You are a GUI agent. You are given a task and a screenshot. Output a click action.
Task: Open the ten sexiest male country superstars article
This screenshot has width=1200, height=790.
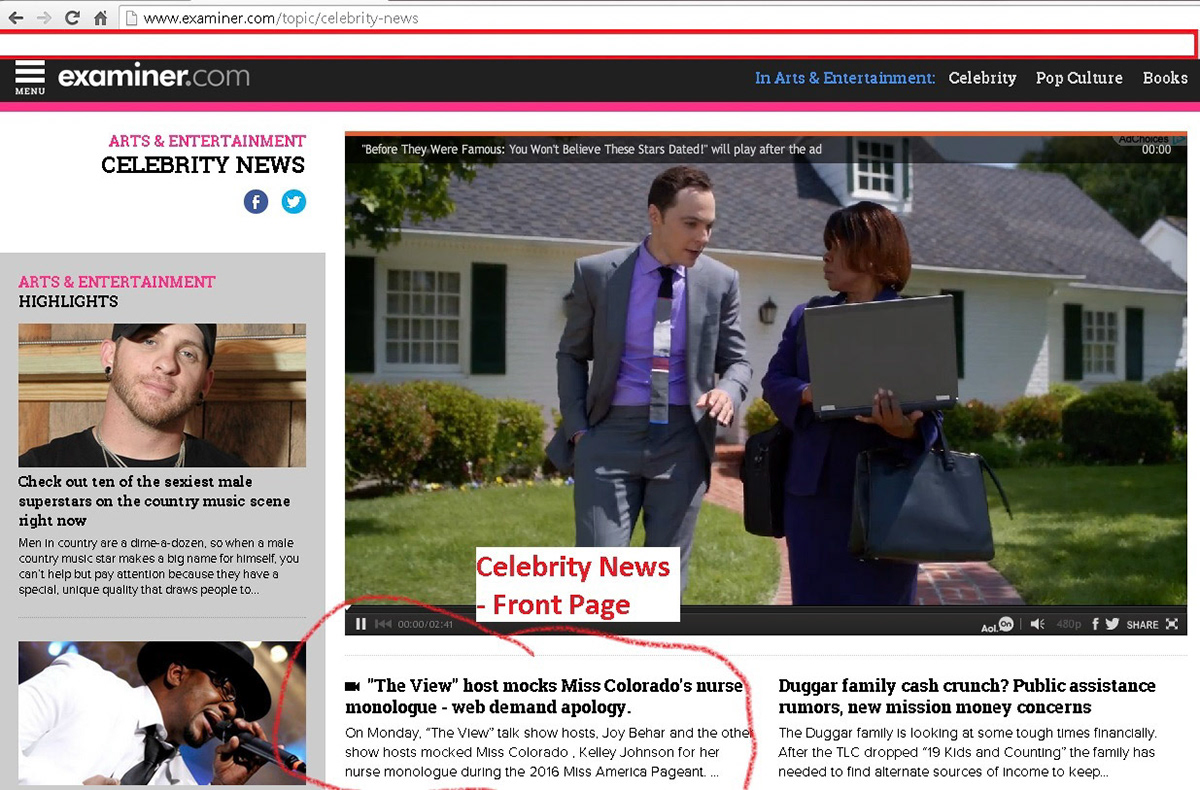[x=155, y=501]
